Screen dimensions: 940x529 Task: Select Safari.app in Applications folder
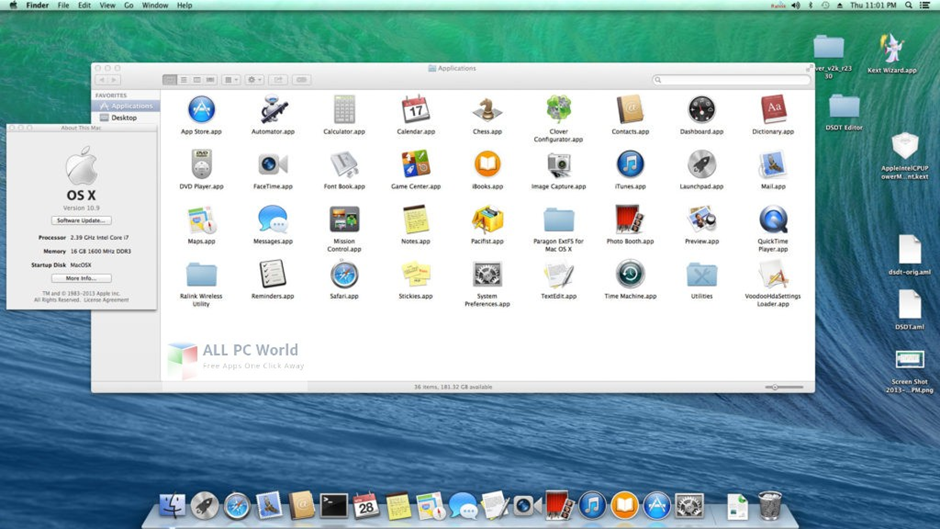344,275
